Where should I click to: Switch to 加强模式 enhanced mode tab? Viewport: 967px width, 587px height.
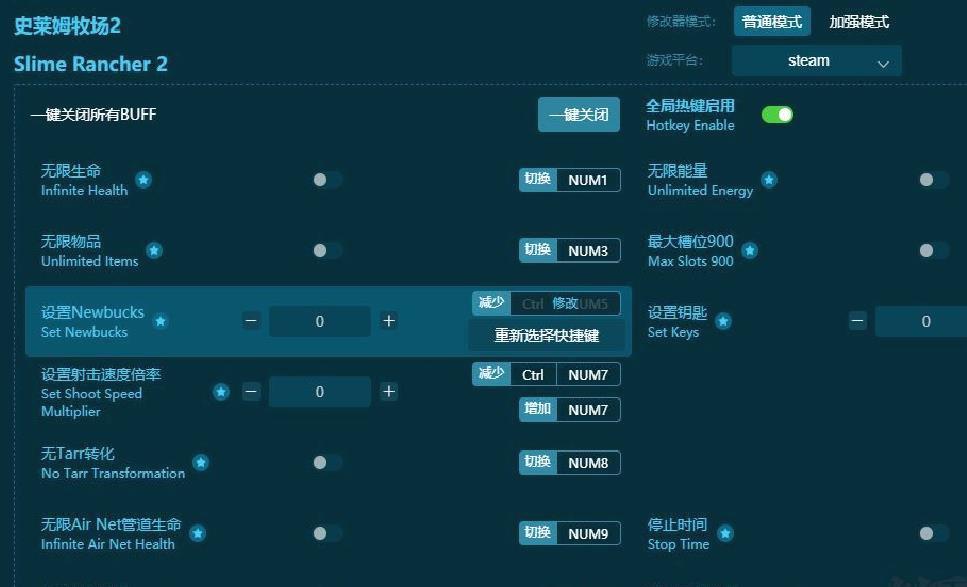click(x=859, y=22)
